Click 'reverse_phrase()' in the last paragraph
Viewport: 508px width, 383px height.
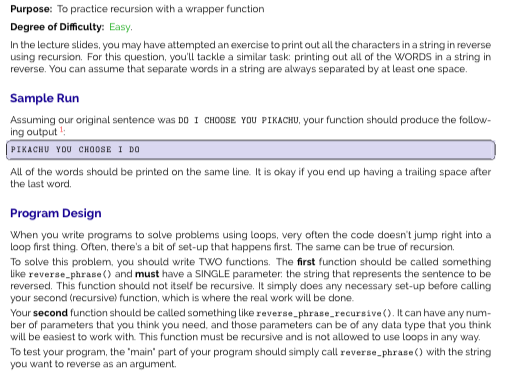(x=382, y=353)
